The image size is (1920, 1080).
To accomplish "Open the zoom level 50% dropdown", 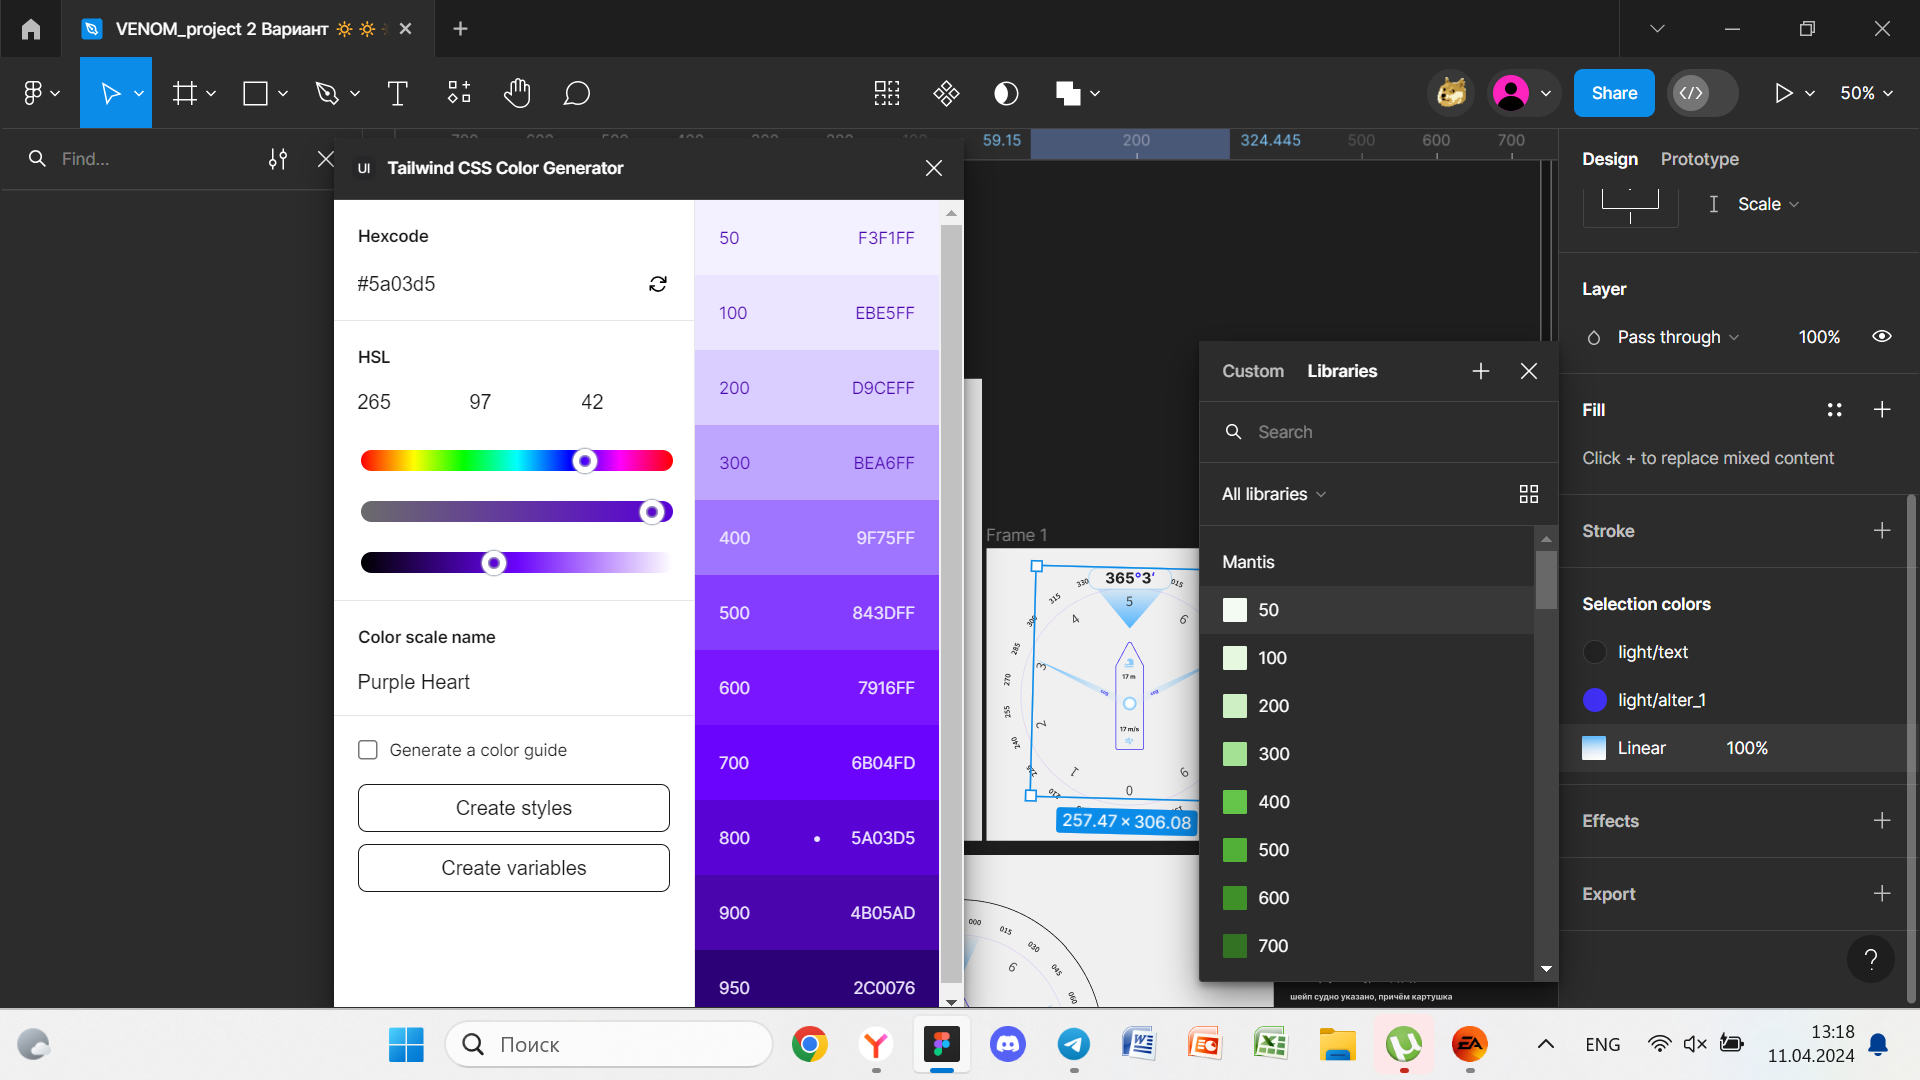I will 1866,93.
